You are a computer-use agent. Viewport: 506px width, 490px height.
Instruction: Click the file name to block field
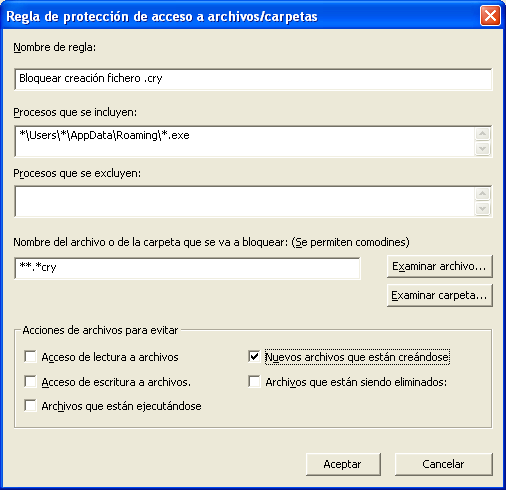point(187,268)
